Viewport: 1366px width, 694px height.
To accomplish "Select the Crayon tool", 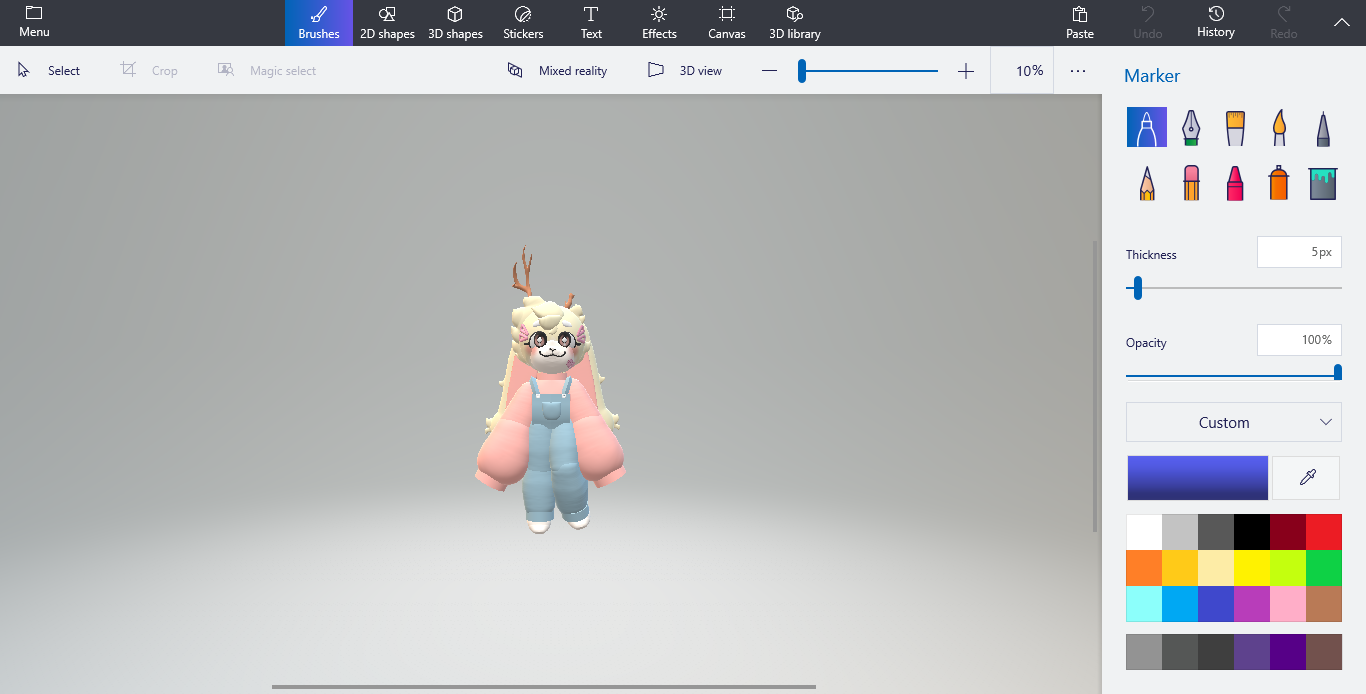I will (1235, 183).
